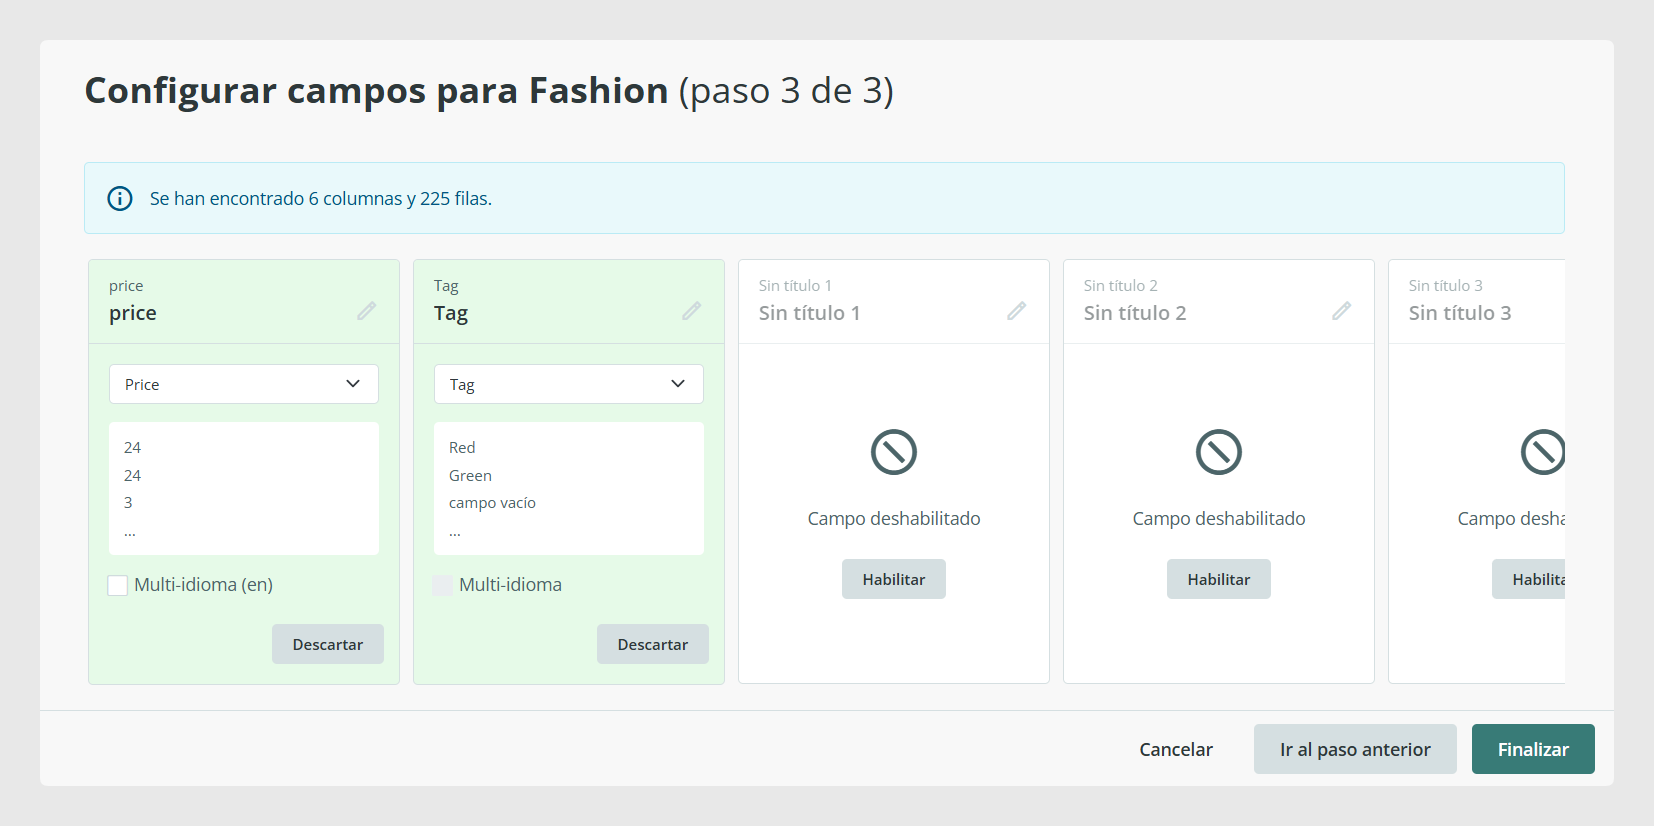This screenshot has width=1654, height=826.
Task: Click disabled-field icon in Sin título 1
Action: point(894,452)
